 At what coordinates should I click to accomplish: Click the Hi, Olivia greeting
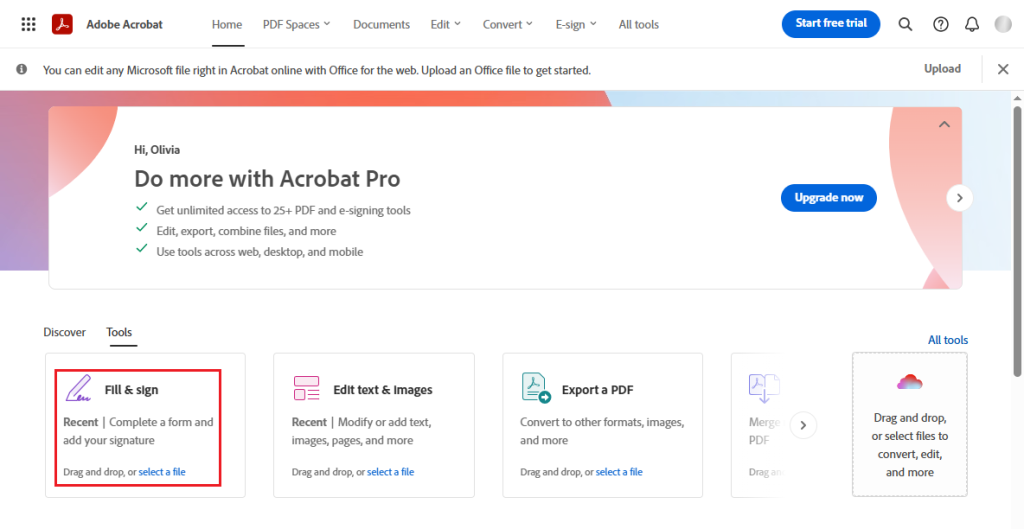pos(157,150)
